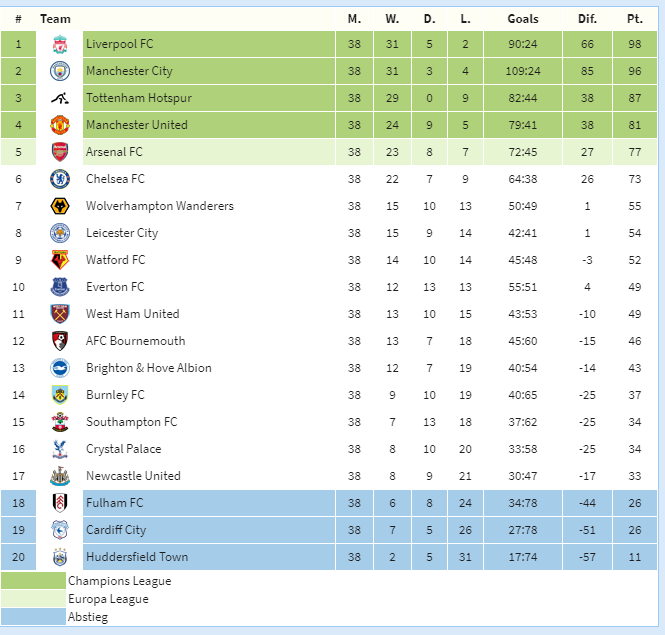
Task: Click the Liverpool FC club crest
Action: pyautogui.click(x=60, y=44)
